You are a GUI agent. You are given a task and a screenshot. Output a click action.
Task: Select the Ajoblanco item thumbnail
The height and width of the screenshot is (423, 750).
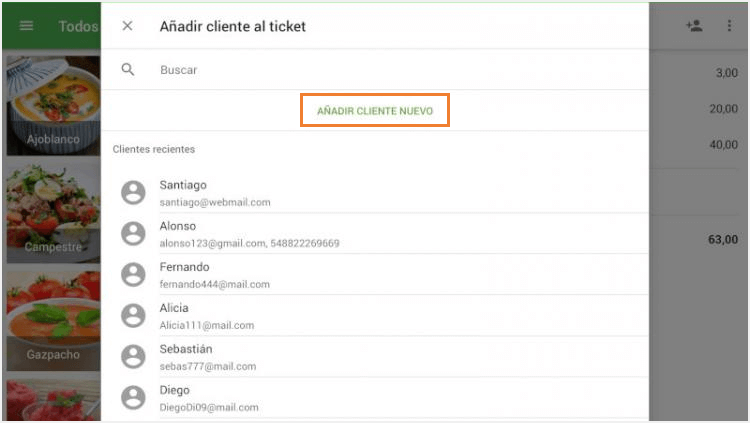click(x=54, y=105)
